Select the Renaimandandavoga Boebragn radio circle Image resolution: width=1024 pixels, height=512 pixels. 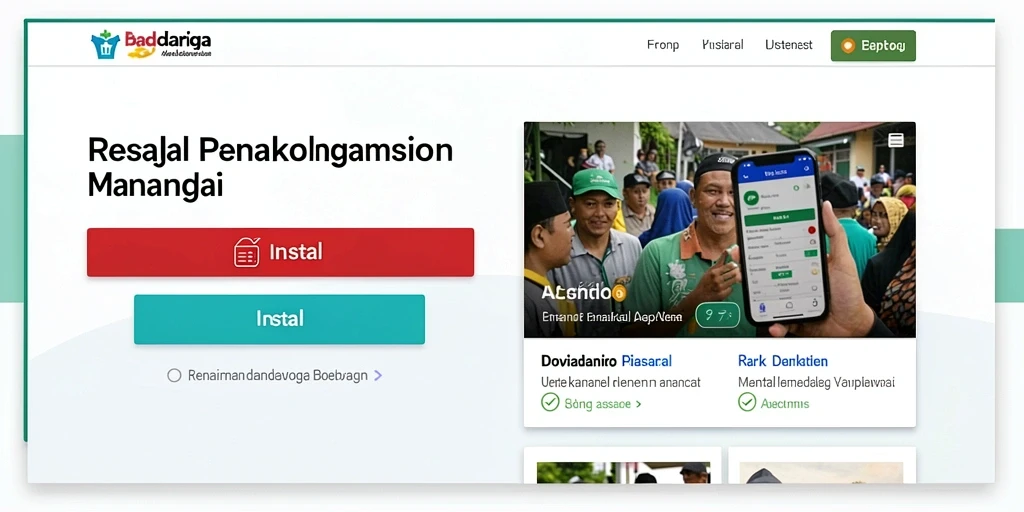174,376
